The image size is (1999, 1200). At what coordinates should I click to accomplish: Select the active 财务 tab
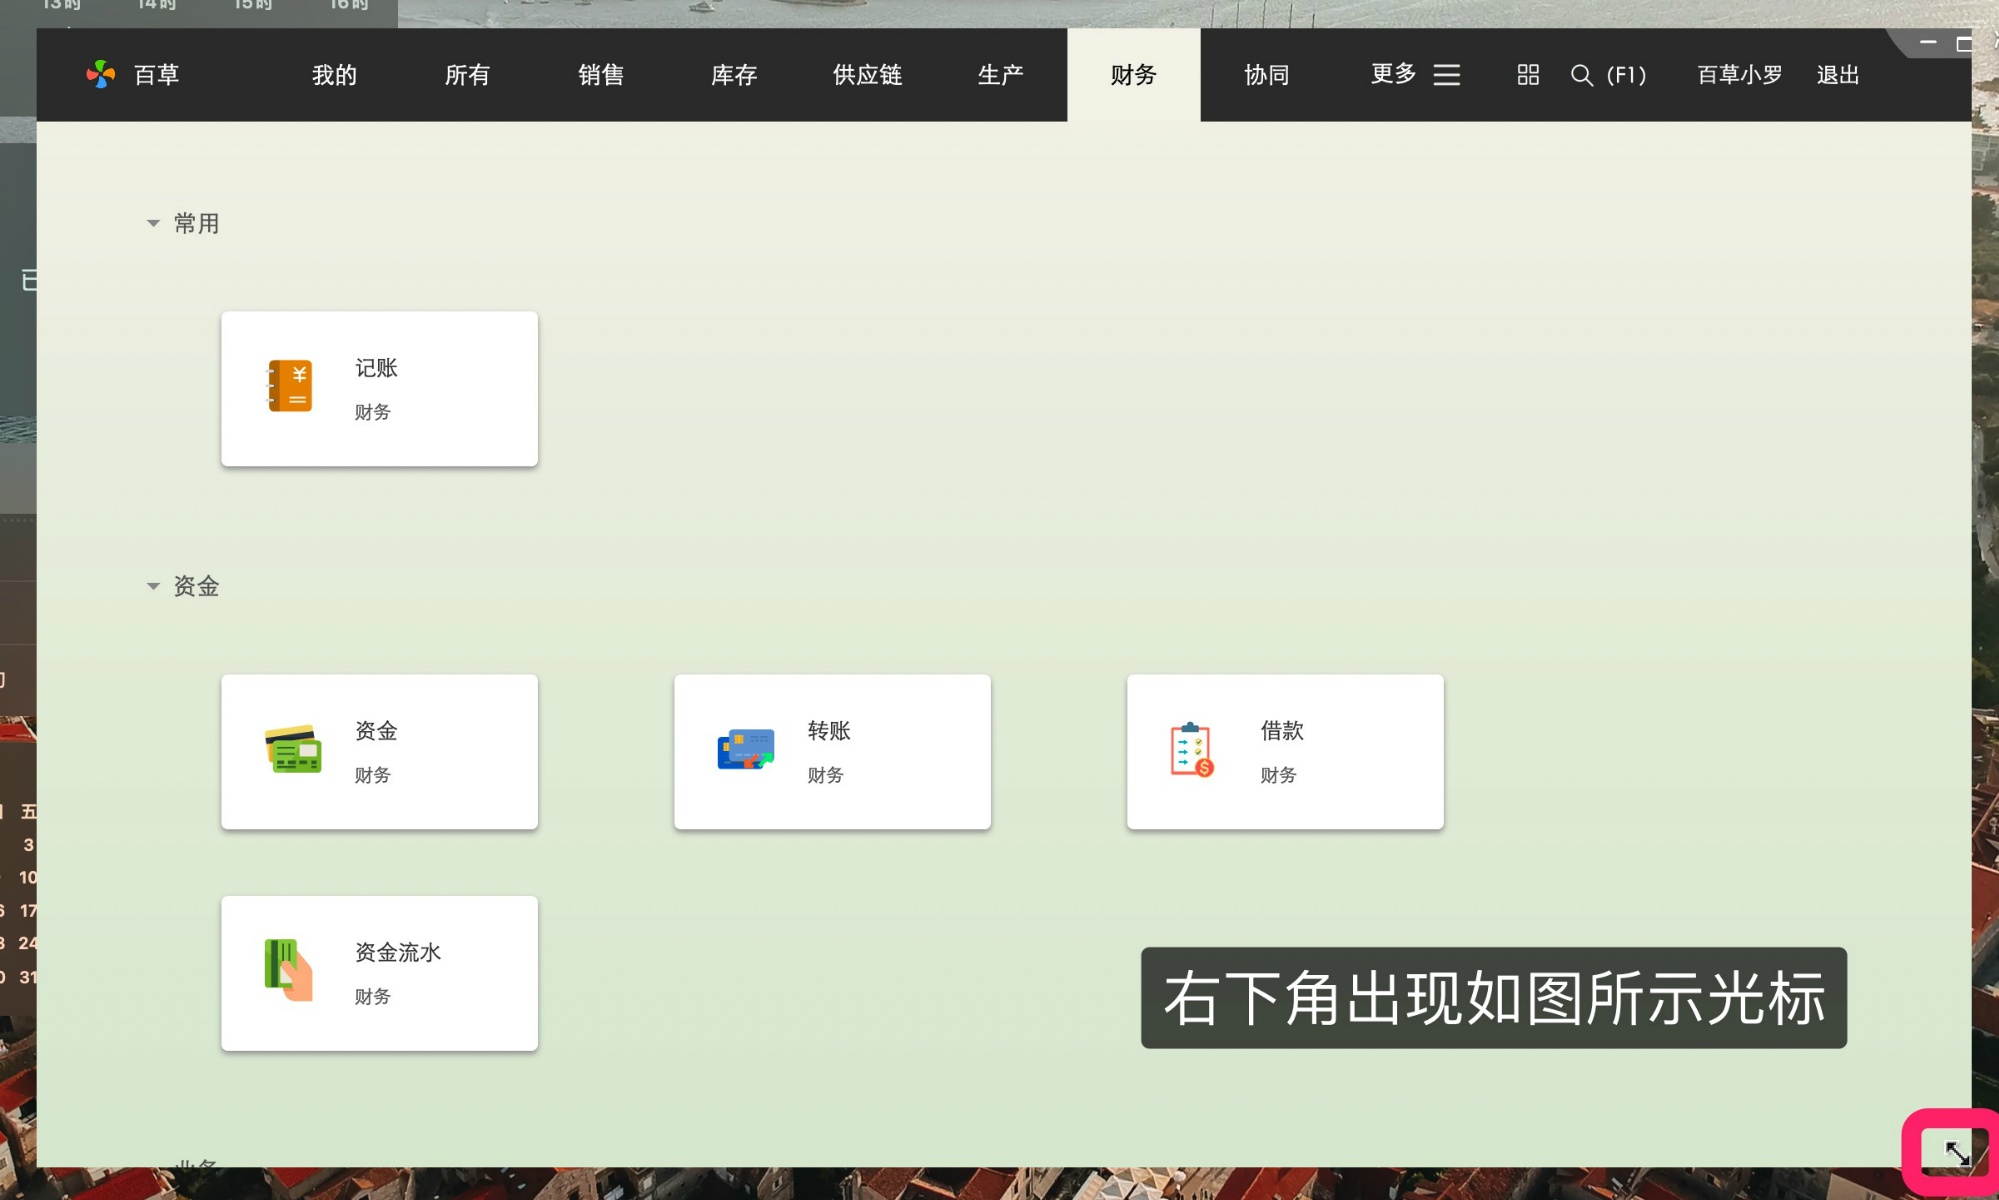point(1133,75)
